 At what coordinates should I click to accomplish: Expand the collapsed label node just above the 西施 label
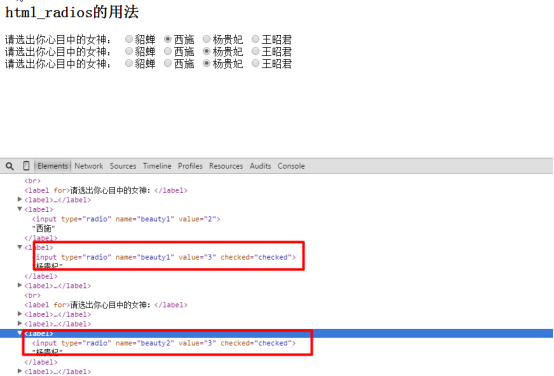[20, 200]
